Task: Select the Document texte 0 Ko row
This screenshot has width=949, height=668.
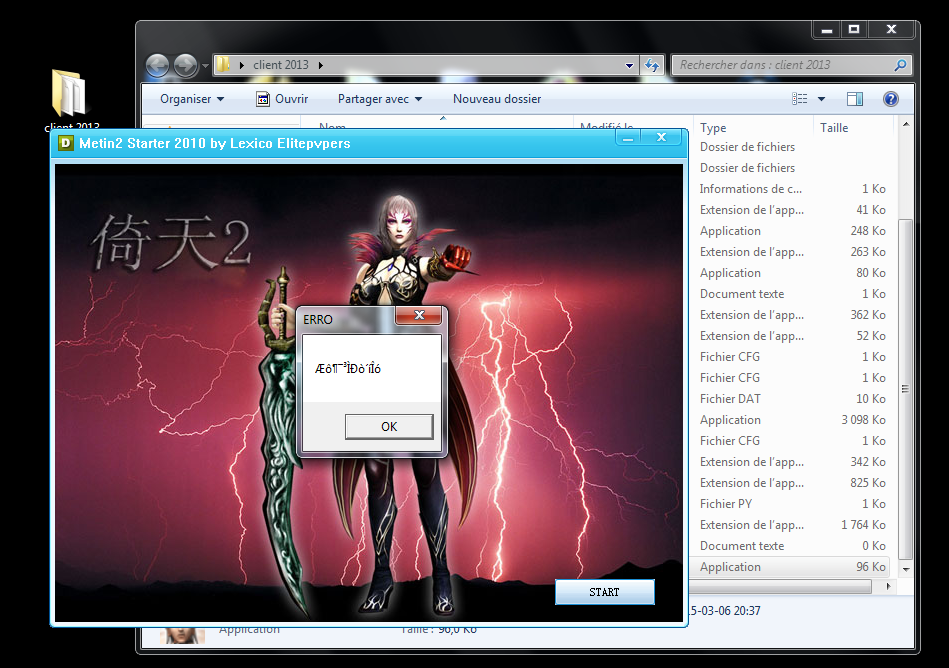Action: (x=790, y=546)
